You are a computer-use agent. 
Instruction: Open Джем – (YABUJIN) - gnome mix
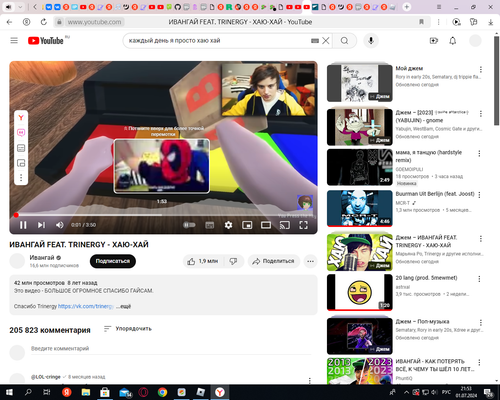click(360, 127)
